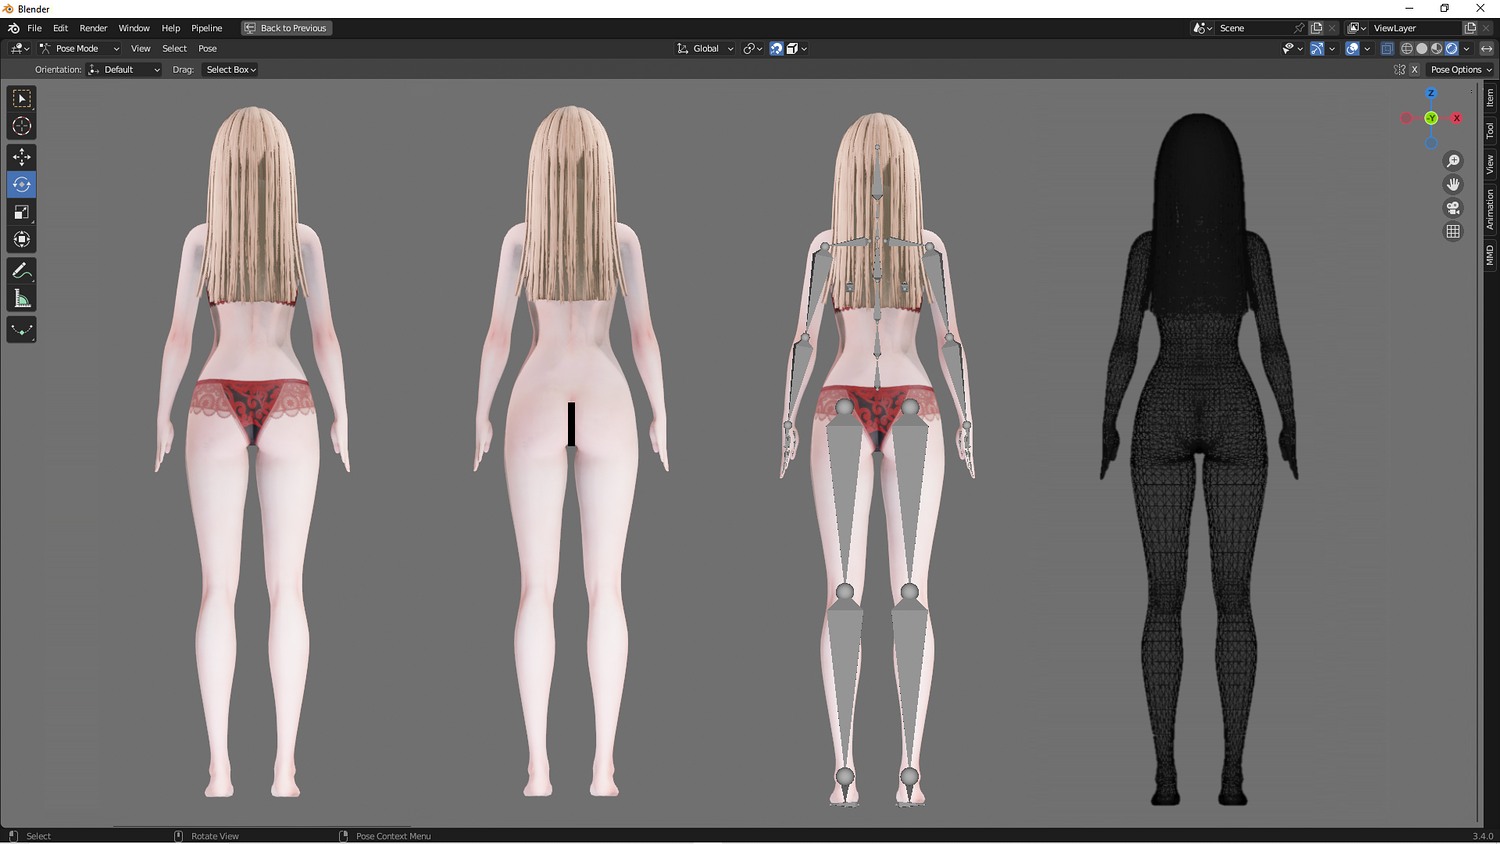Viewport: 1500px width, 844px height.
Task: Switch to the Scale tool
Action: (22, 212)
